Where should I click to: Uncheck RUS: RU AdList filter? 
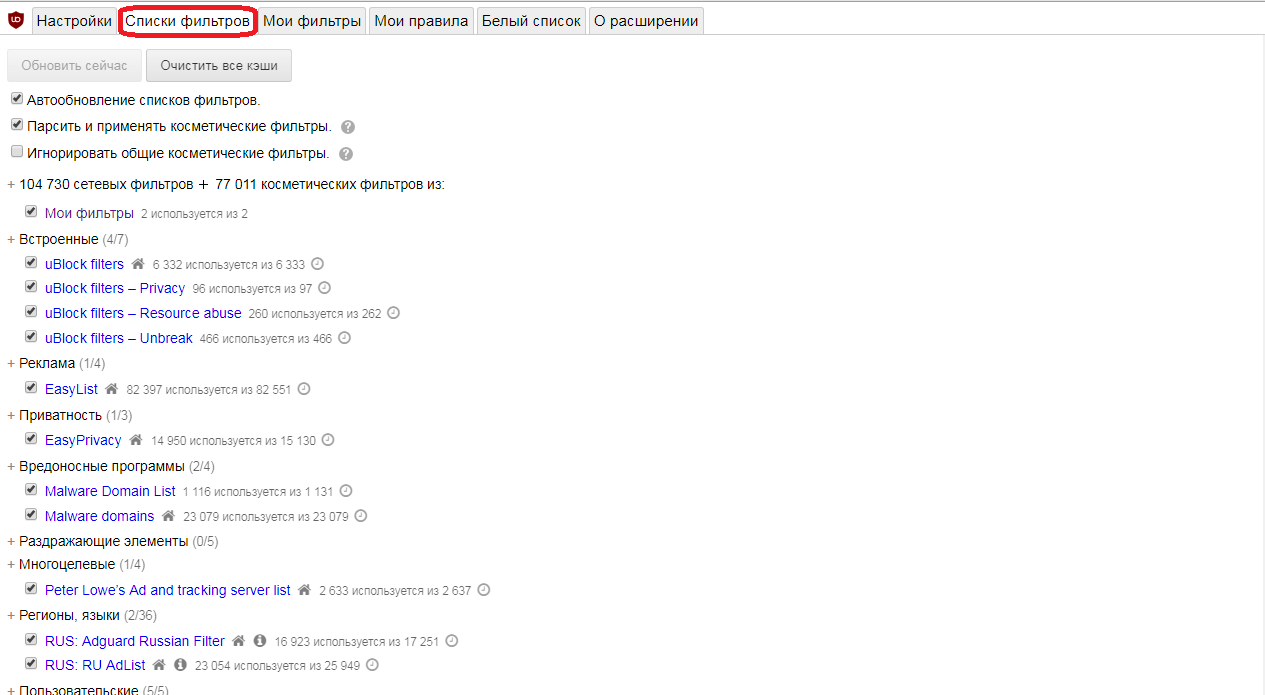[x=31, y=664]
